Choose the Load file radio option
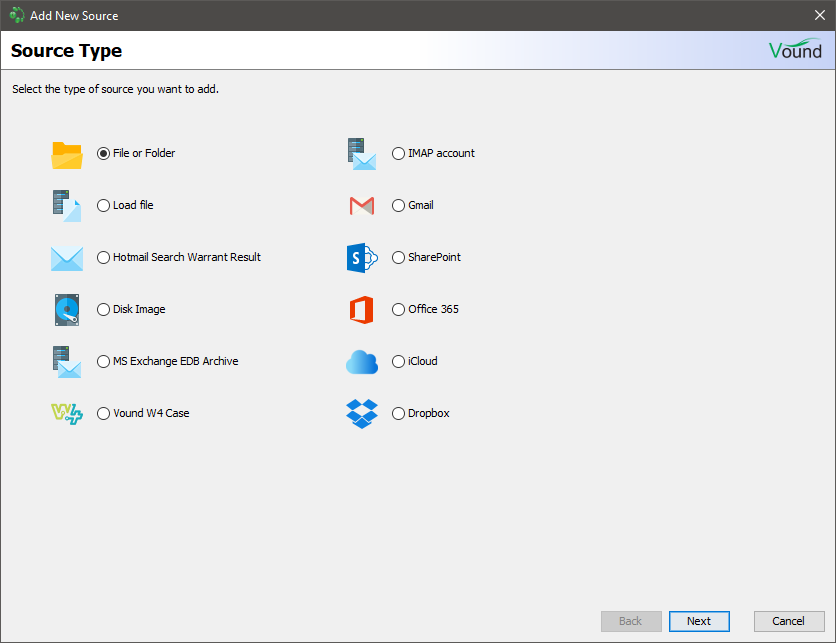This screenshot has height=643, width=836. tap(104, 206)
